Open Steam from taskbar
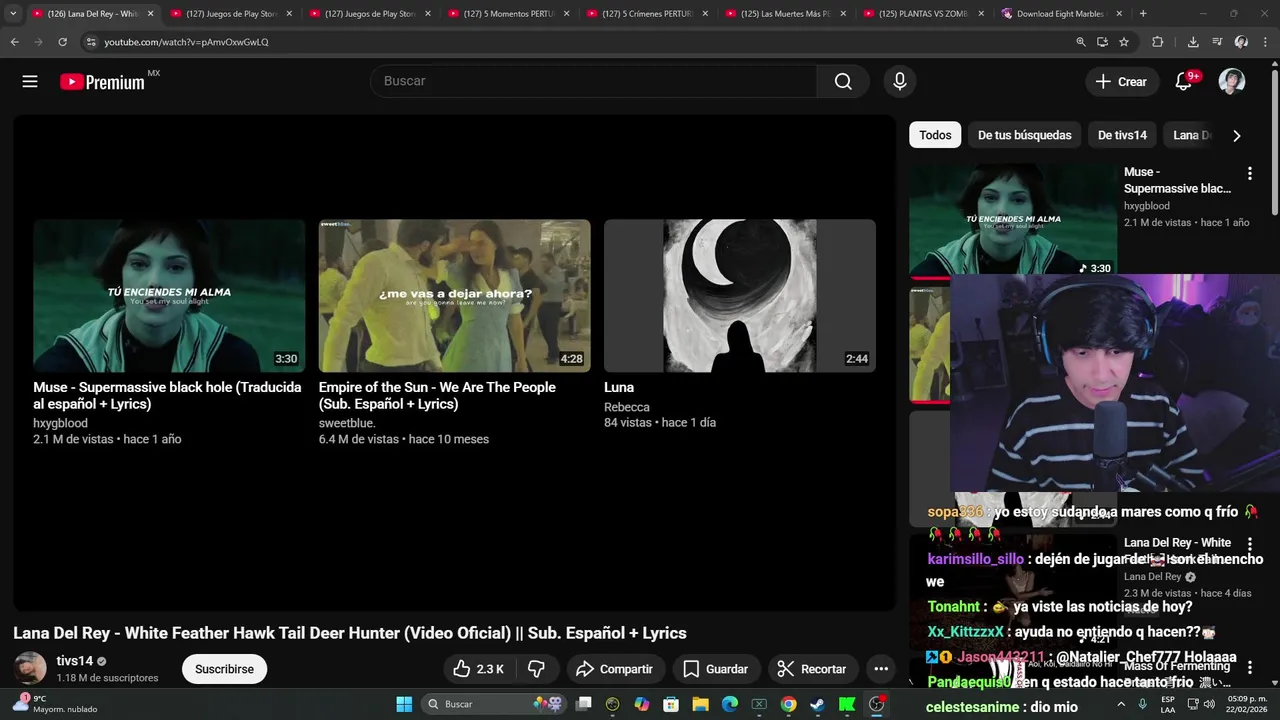 (817, 704)
